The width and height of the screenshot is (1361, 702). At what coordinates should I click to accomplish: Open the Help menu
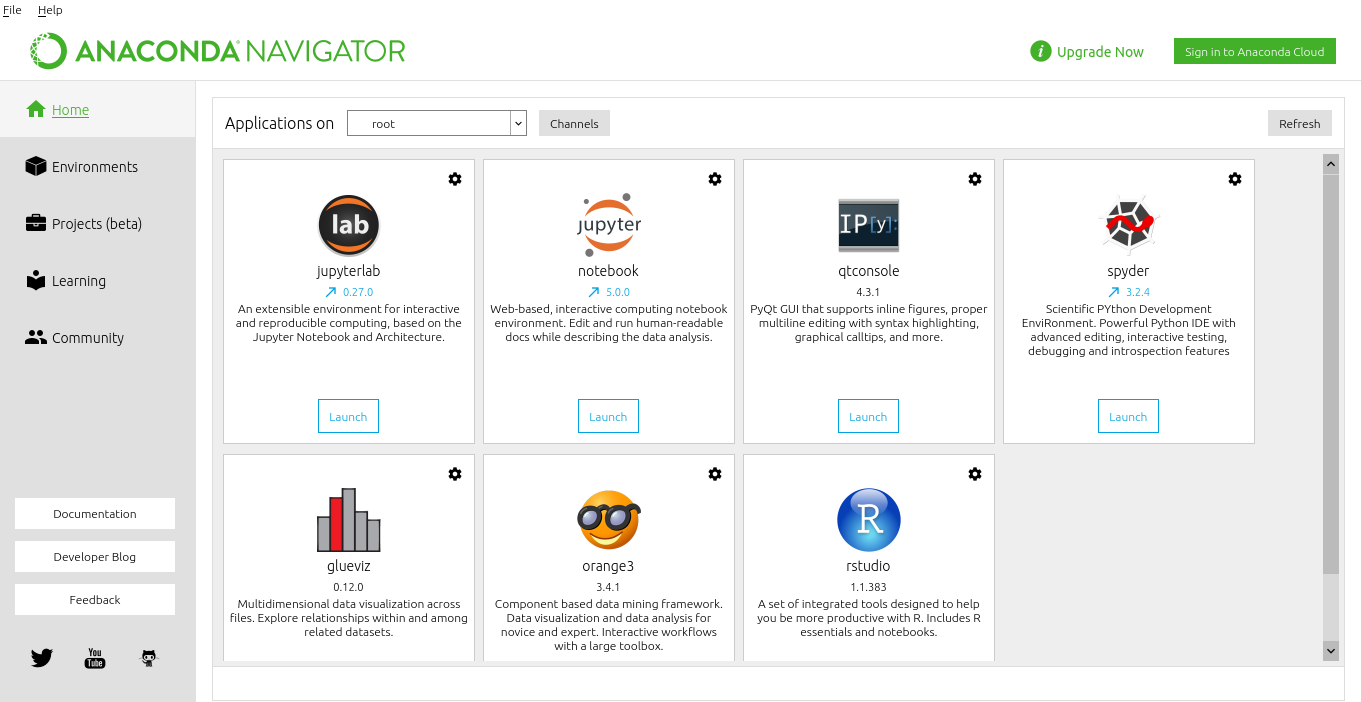point(50,10)
